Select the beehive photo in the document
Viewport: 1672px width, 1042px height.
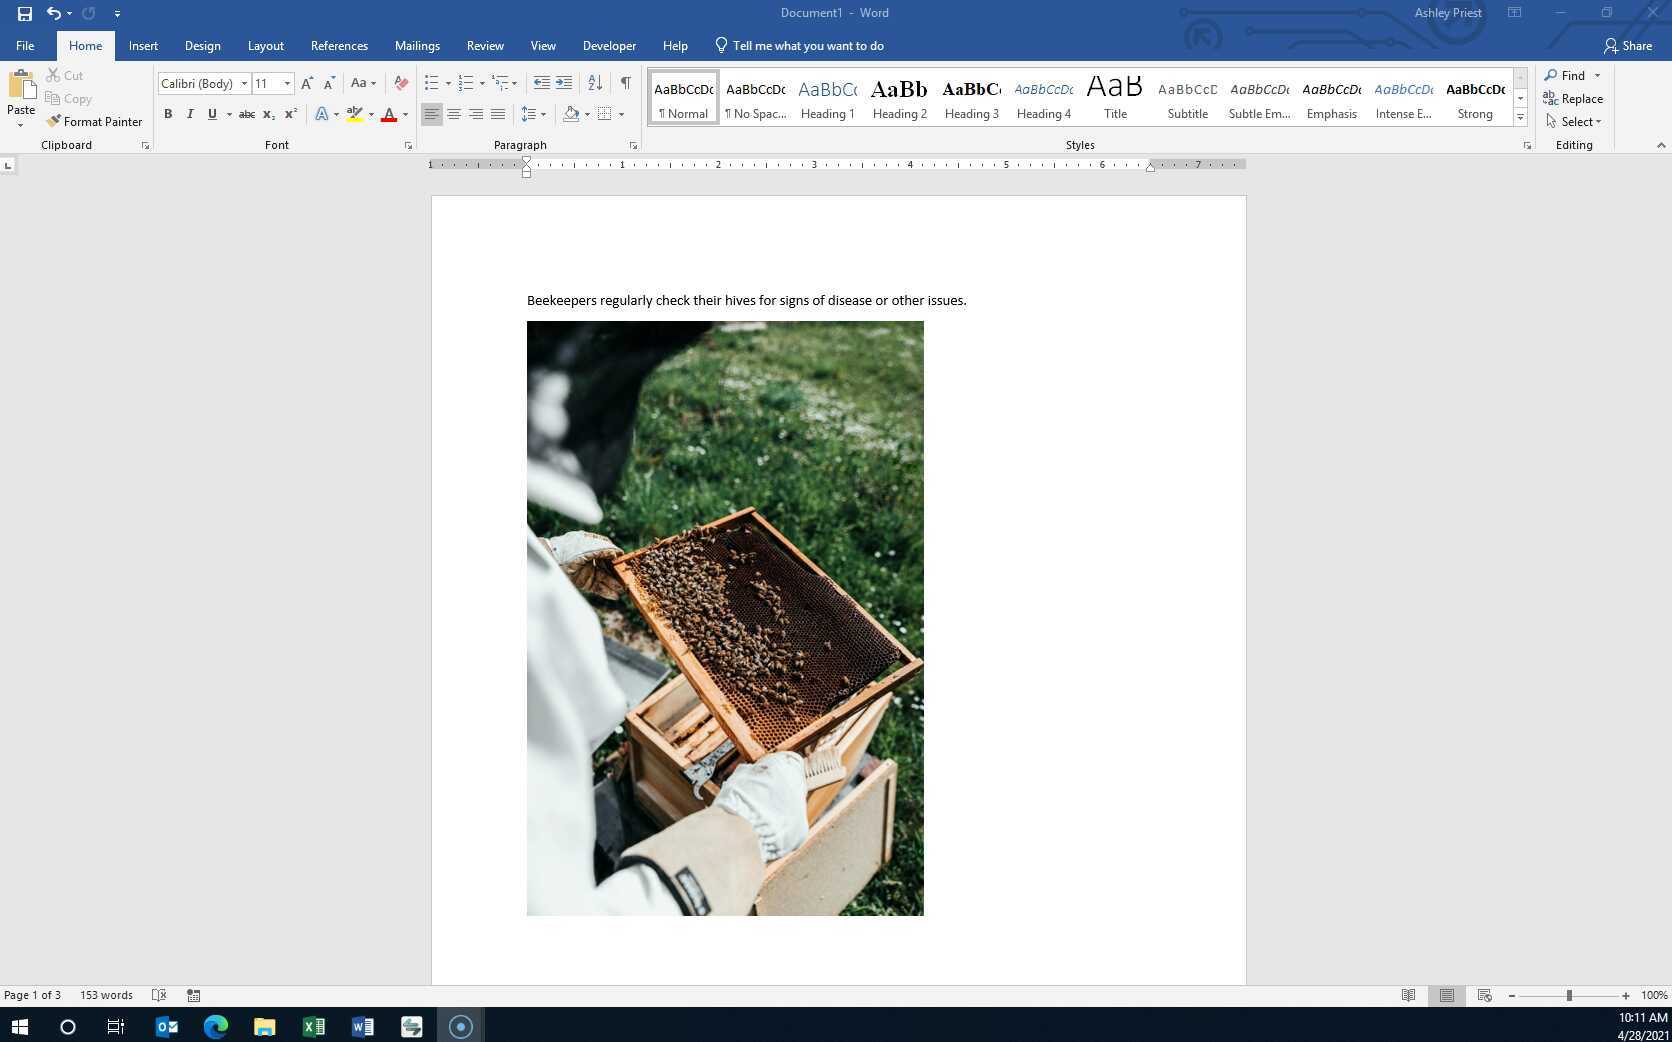click(x=725, y=617)
